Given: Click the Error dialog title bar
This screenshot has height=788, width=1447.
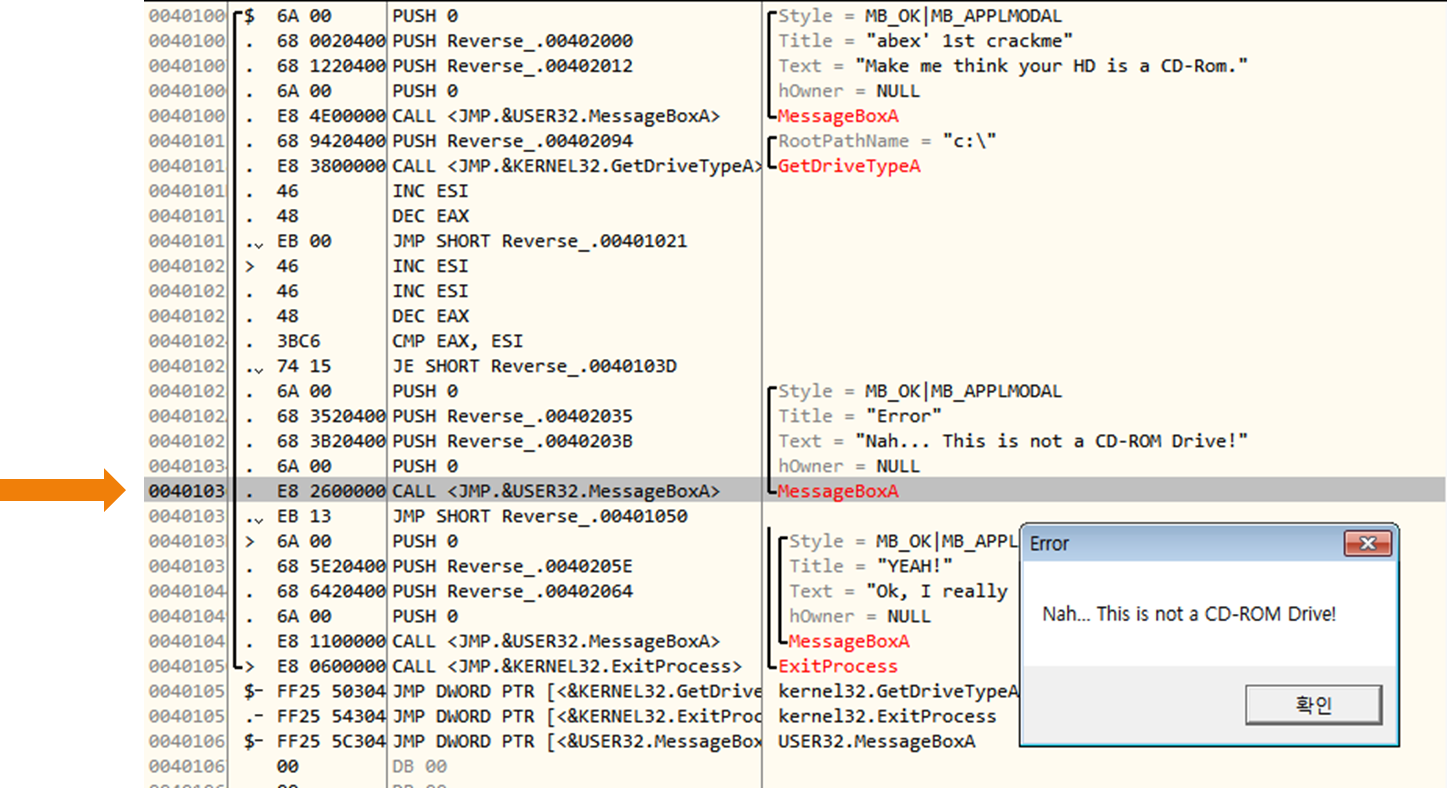Looking at the screenshot, I should point(1180,544).
